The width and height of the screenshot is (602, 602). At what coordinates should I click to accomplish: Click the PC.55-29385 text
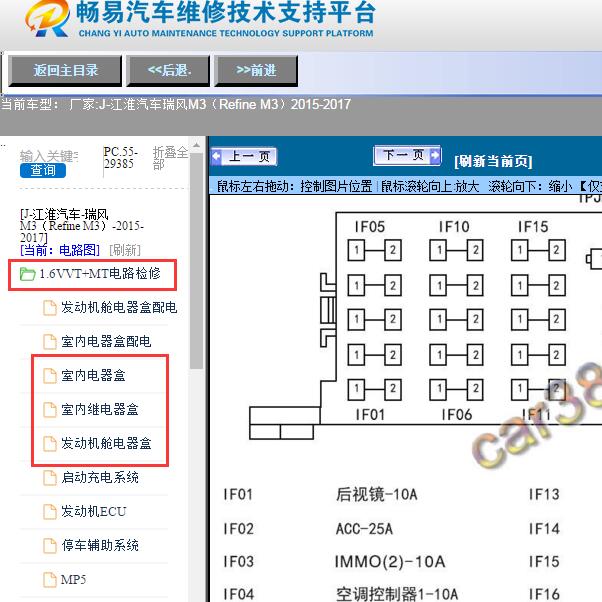119,158
